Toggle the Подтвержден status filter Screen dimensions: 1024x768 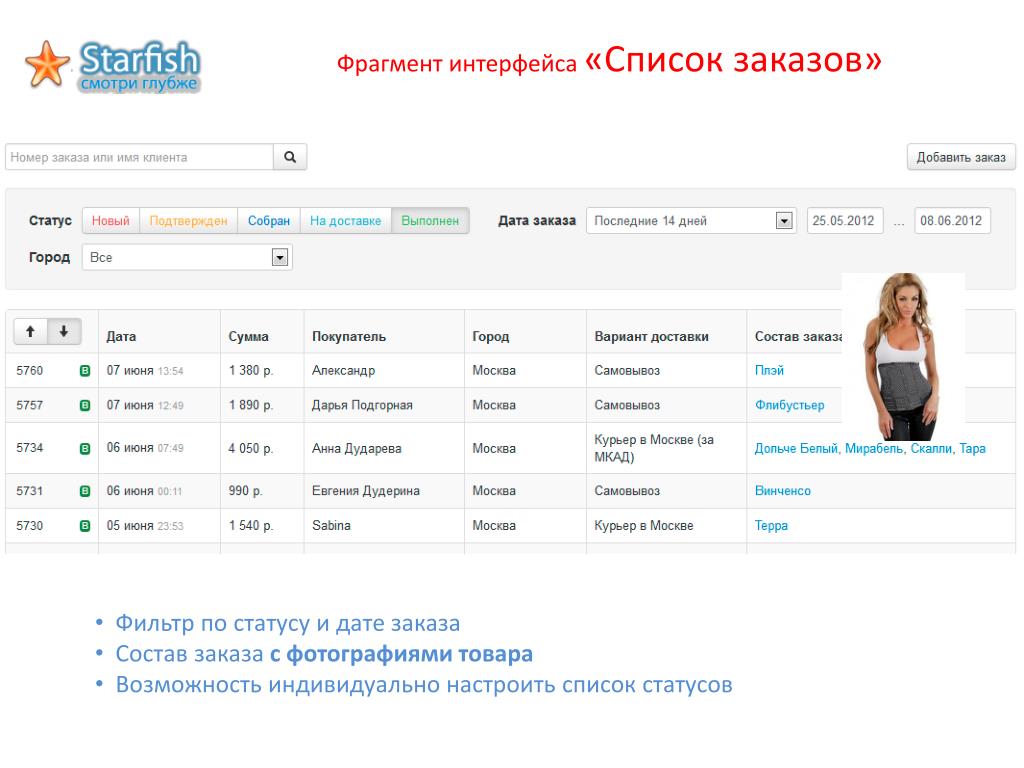click(x=188, y=221)
